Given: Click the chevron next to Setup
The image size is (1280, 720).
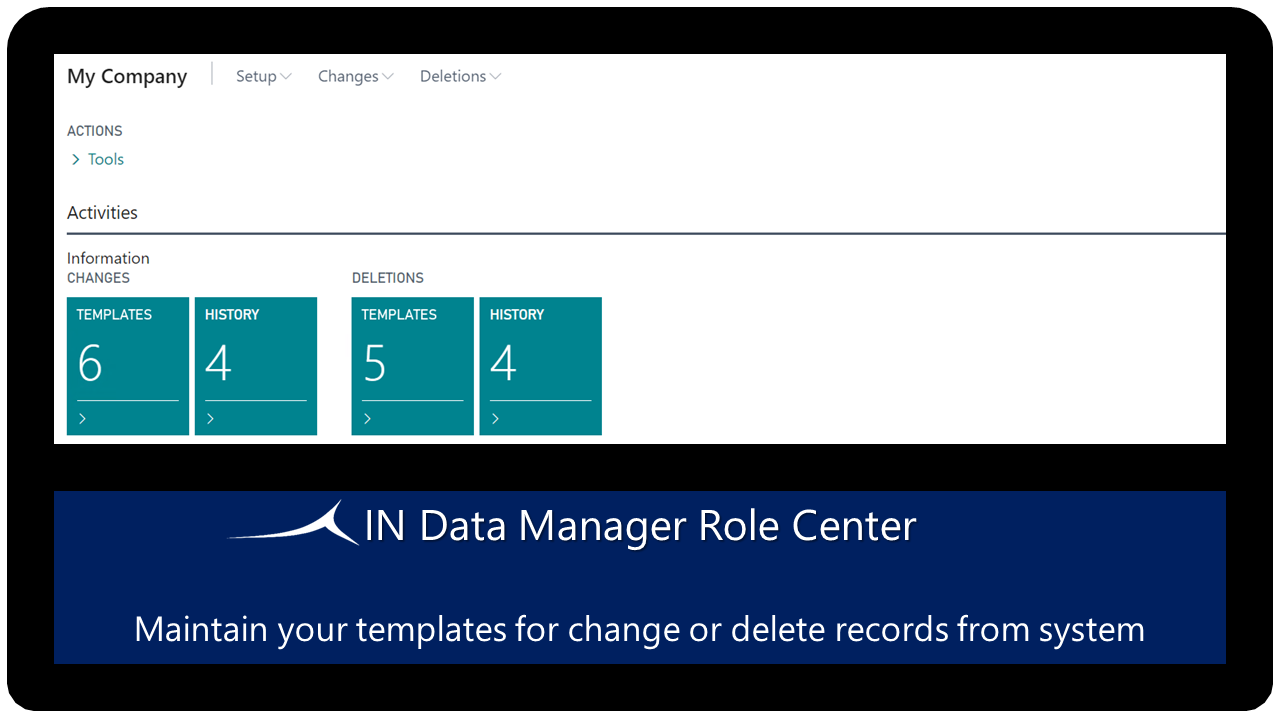Looking at the screenshot, I should tap(286, 77).
